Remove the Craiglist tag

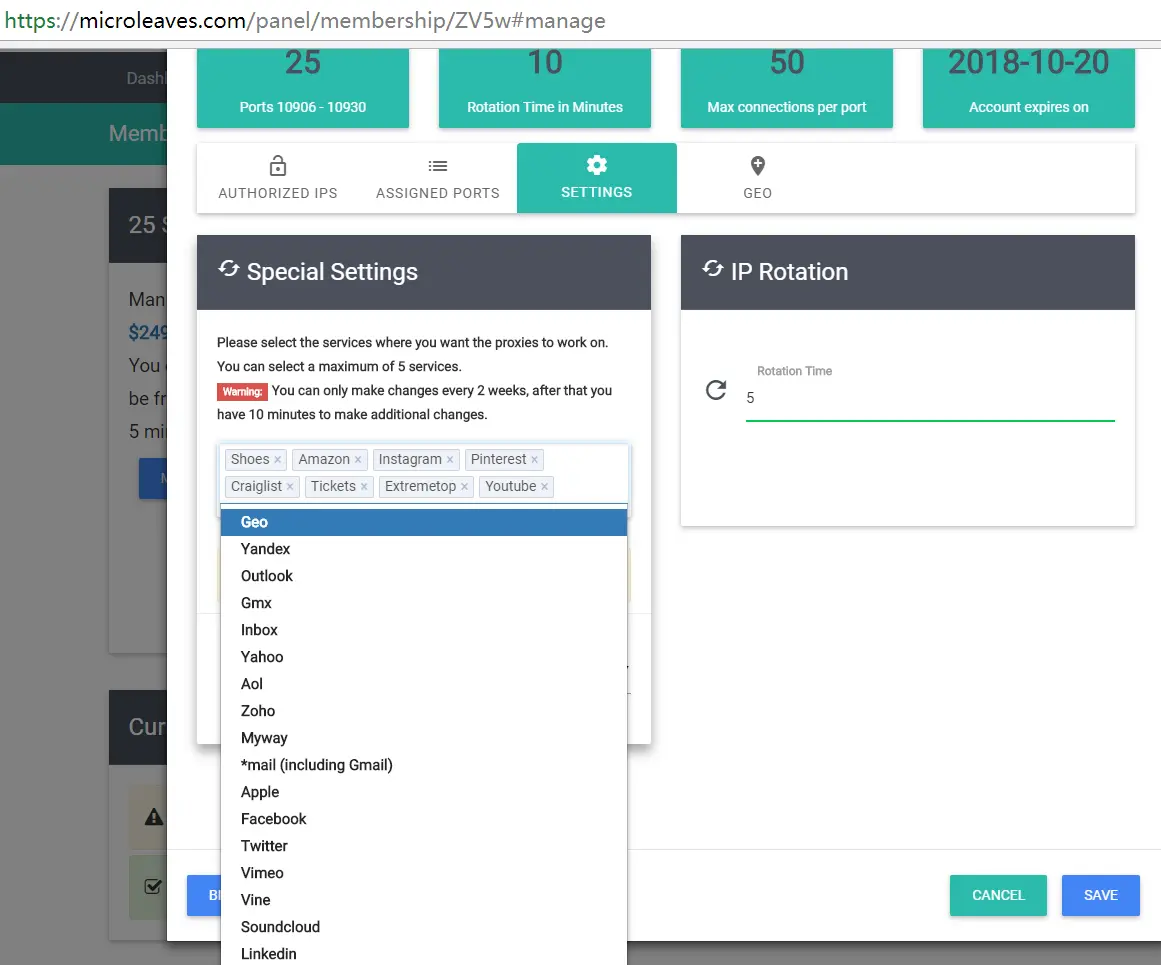coord(290,487)
